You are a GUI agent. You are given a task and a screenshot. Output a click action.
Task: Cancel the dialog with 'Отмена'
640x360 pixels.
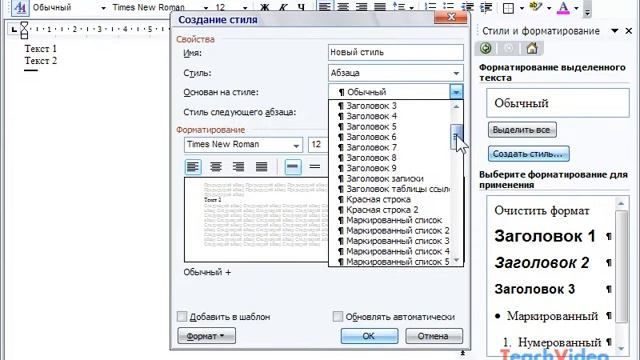click(x=433, y=336)
